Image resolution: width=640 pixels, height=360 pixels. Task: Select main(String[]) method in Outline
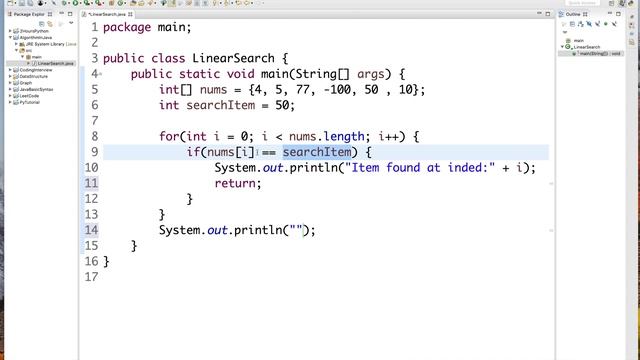[x=597, y=53]
